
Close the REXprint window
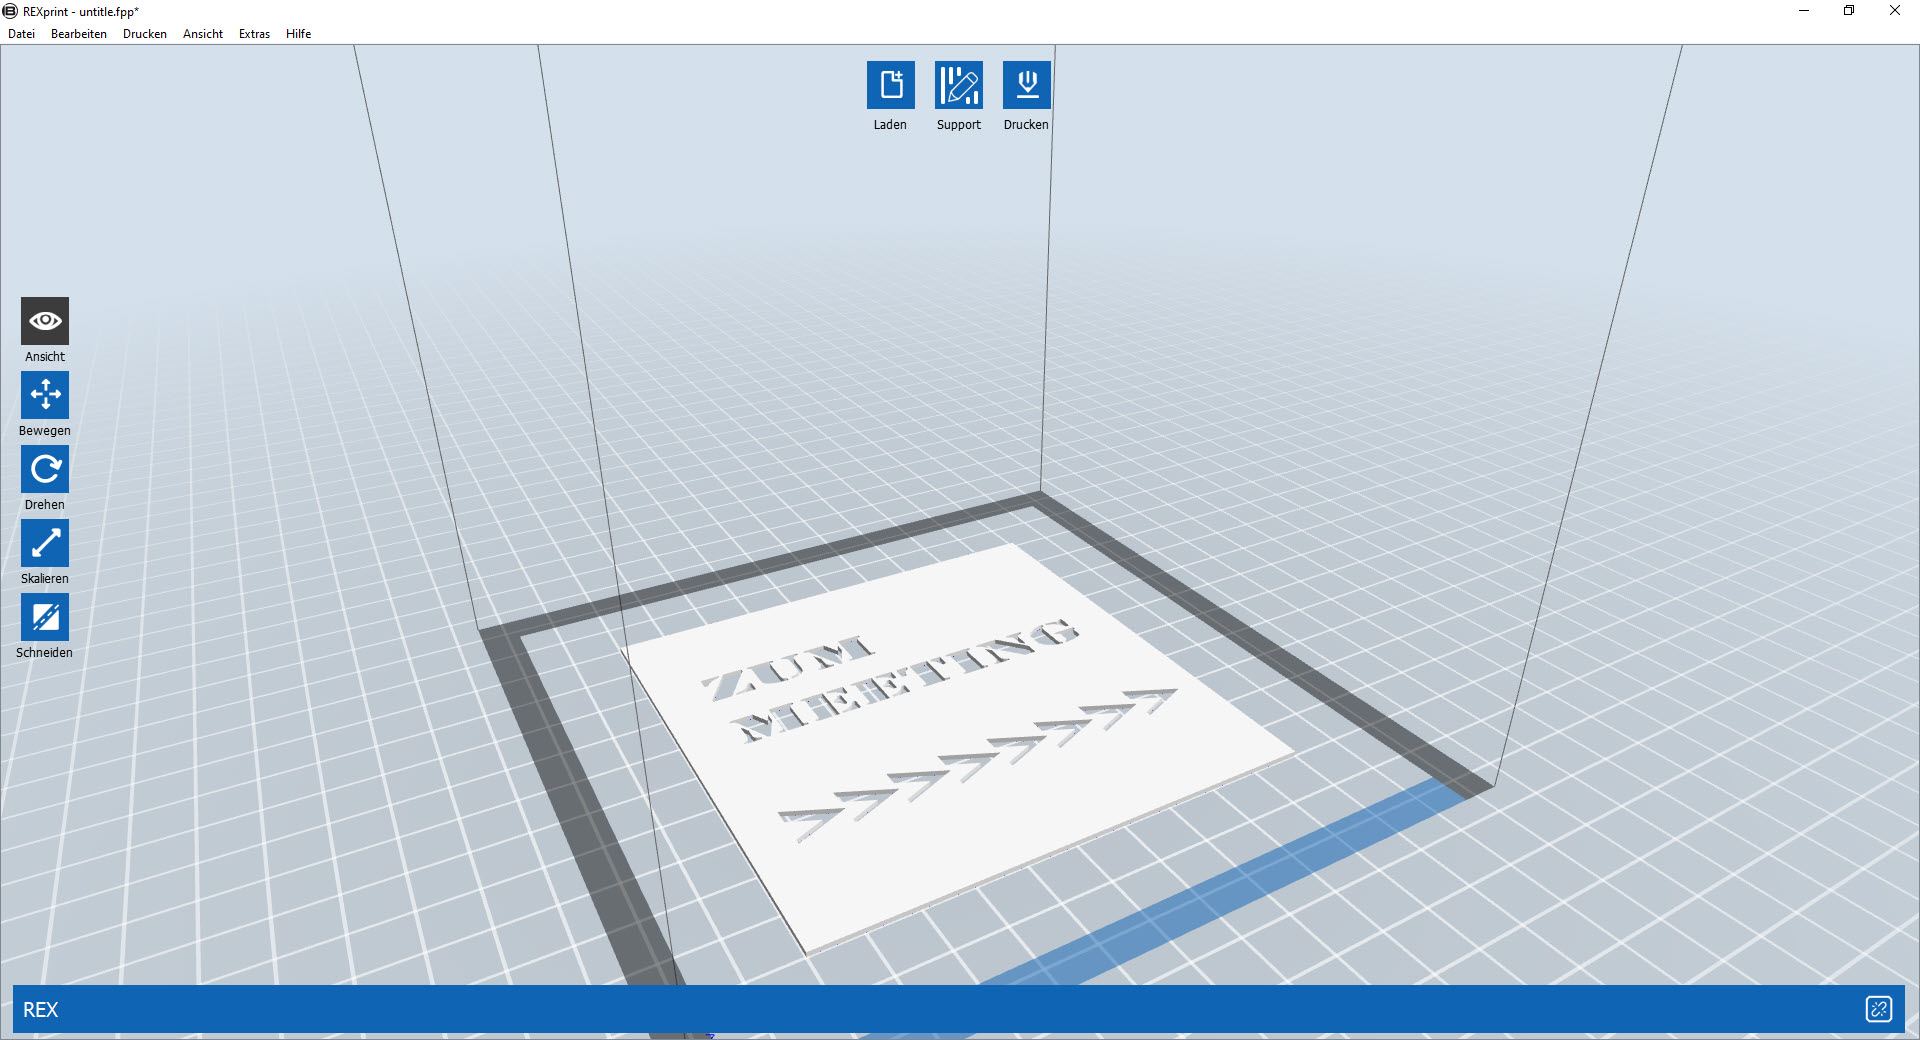point(1894,11)
